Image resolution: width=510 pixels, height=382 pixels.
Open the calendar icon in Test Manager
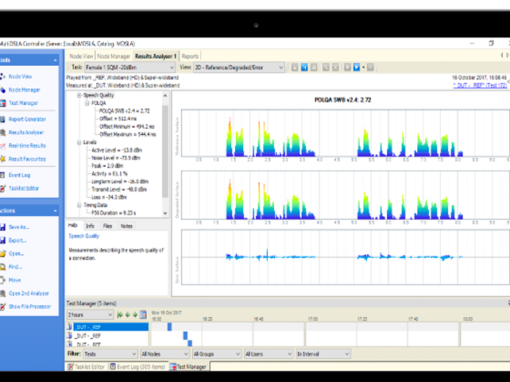point(143,315)
